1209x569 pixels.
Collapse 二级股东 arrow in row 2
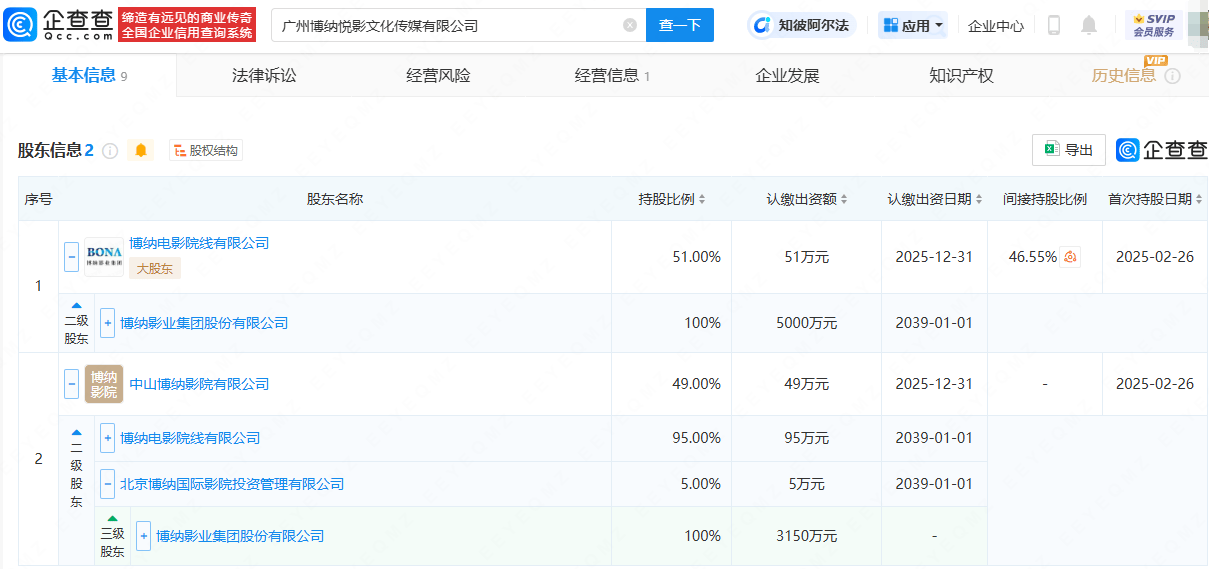point(76,432)
